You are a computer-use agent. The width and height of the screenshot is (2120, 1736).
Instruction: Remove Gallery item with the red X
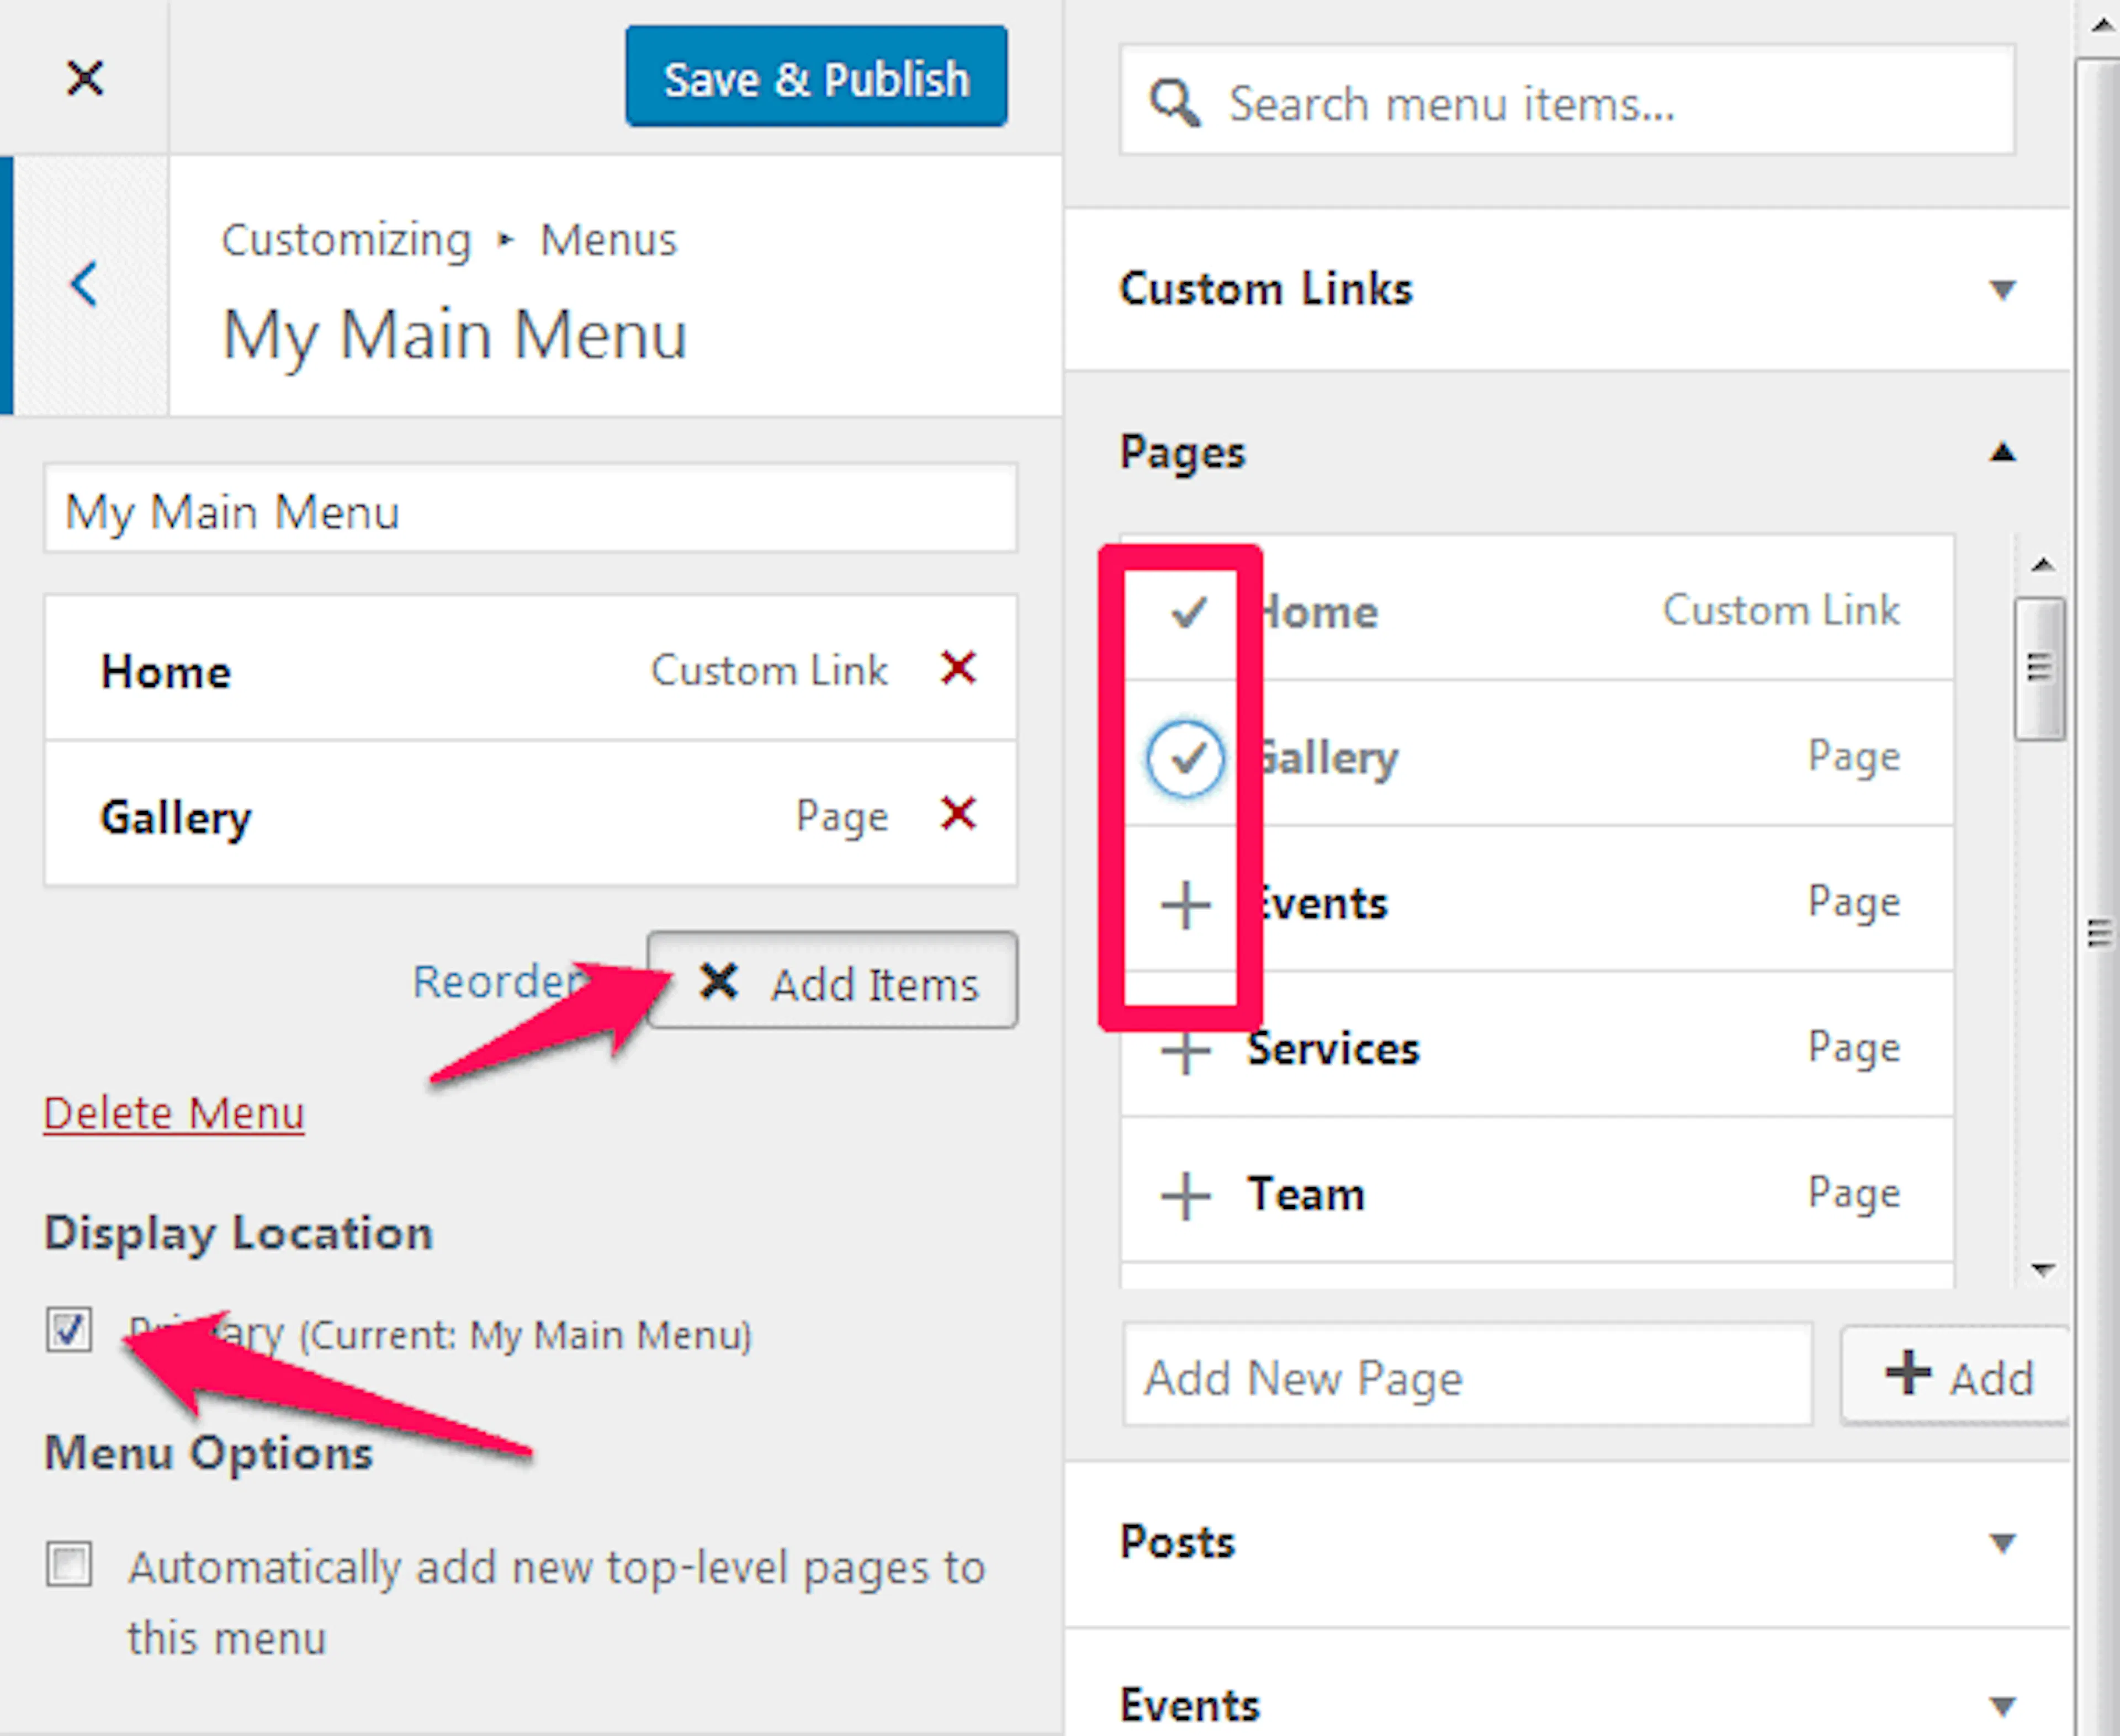tap(958, 813)
